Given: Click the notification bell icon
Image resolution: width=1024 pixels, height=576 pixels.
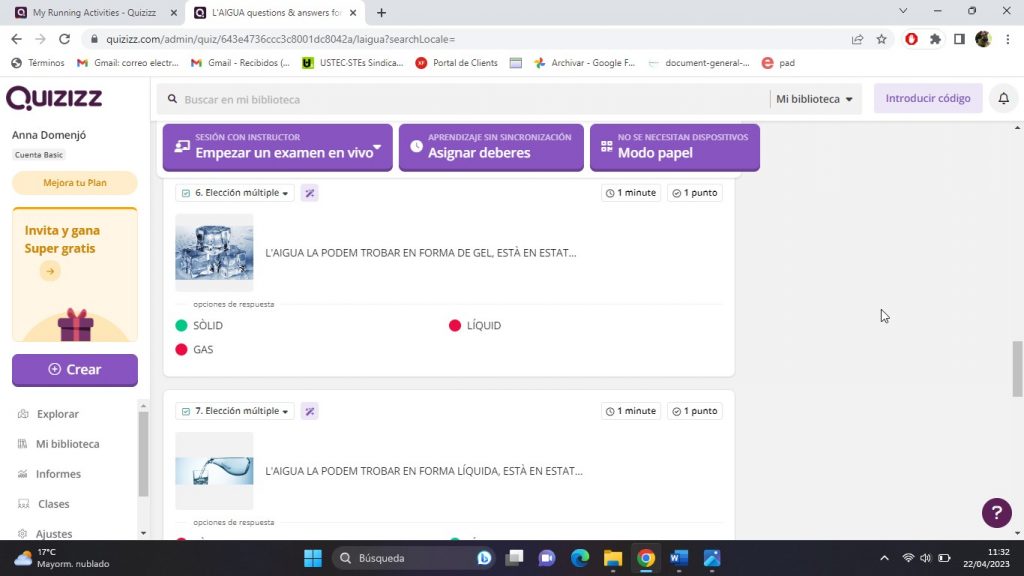Looking at the screenshot, I should coord(1003,99).
